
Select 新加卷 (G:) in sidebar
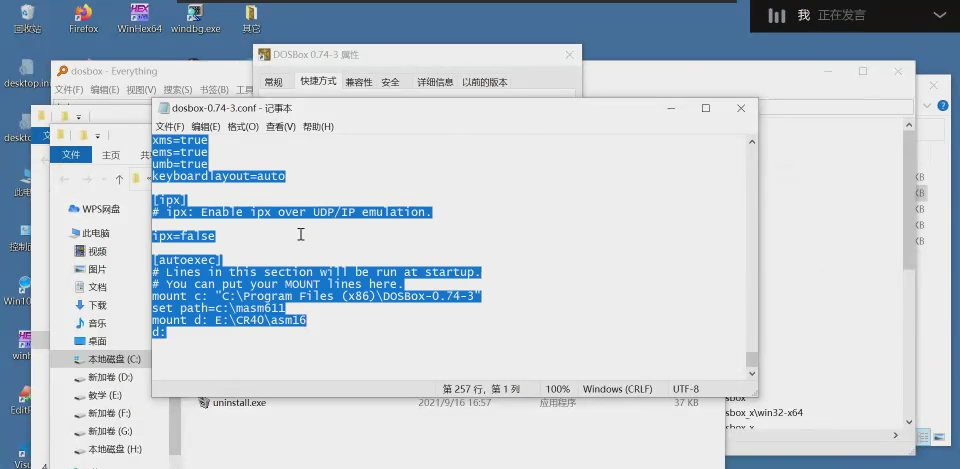coord(103,431)
